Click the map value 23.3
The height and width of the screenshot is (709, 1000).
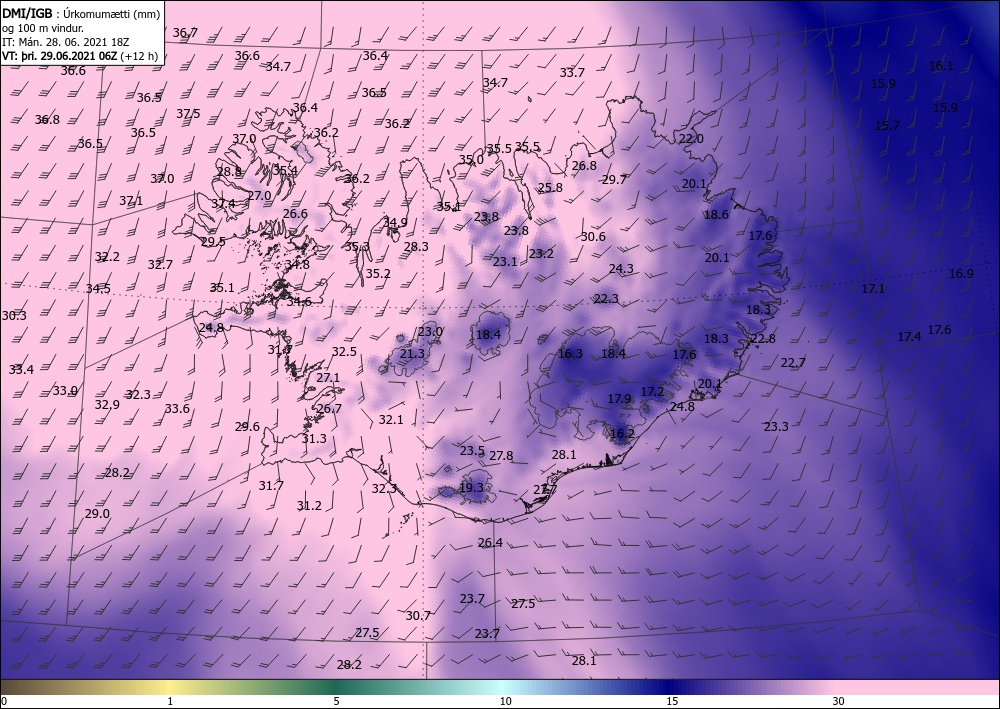tap(776, 427)
